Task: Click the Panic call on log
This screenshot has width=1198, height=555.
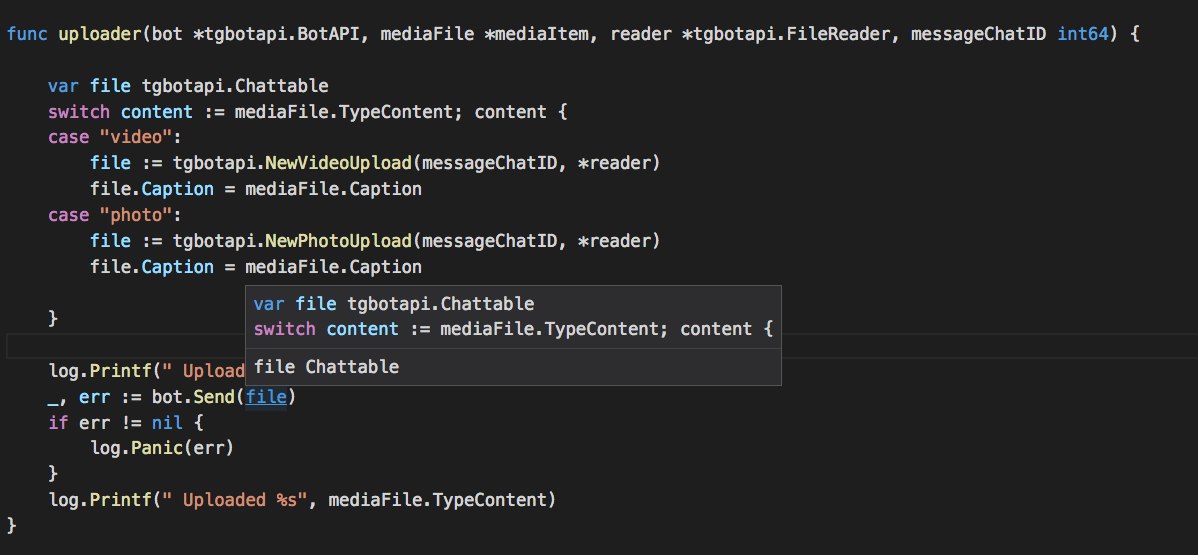Action: click(x=148, y=447)
